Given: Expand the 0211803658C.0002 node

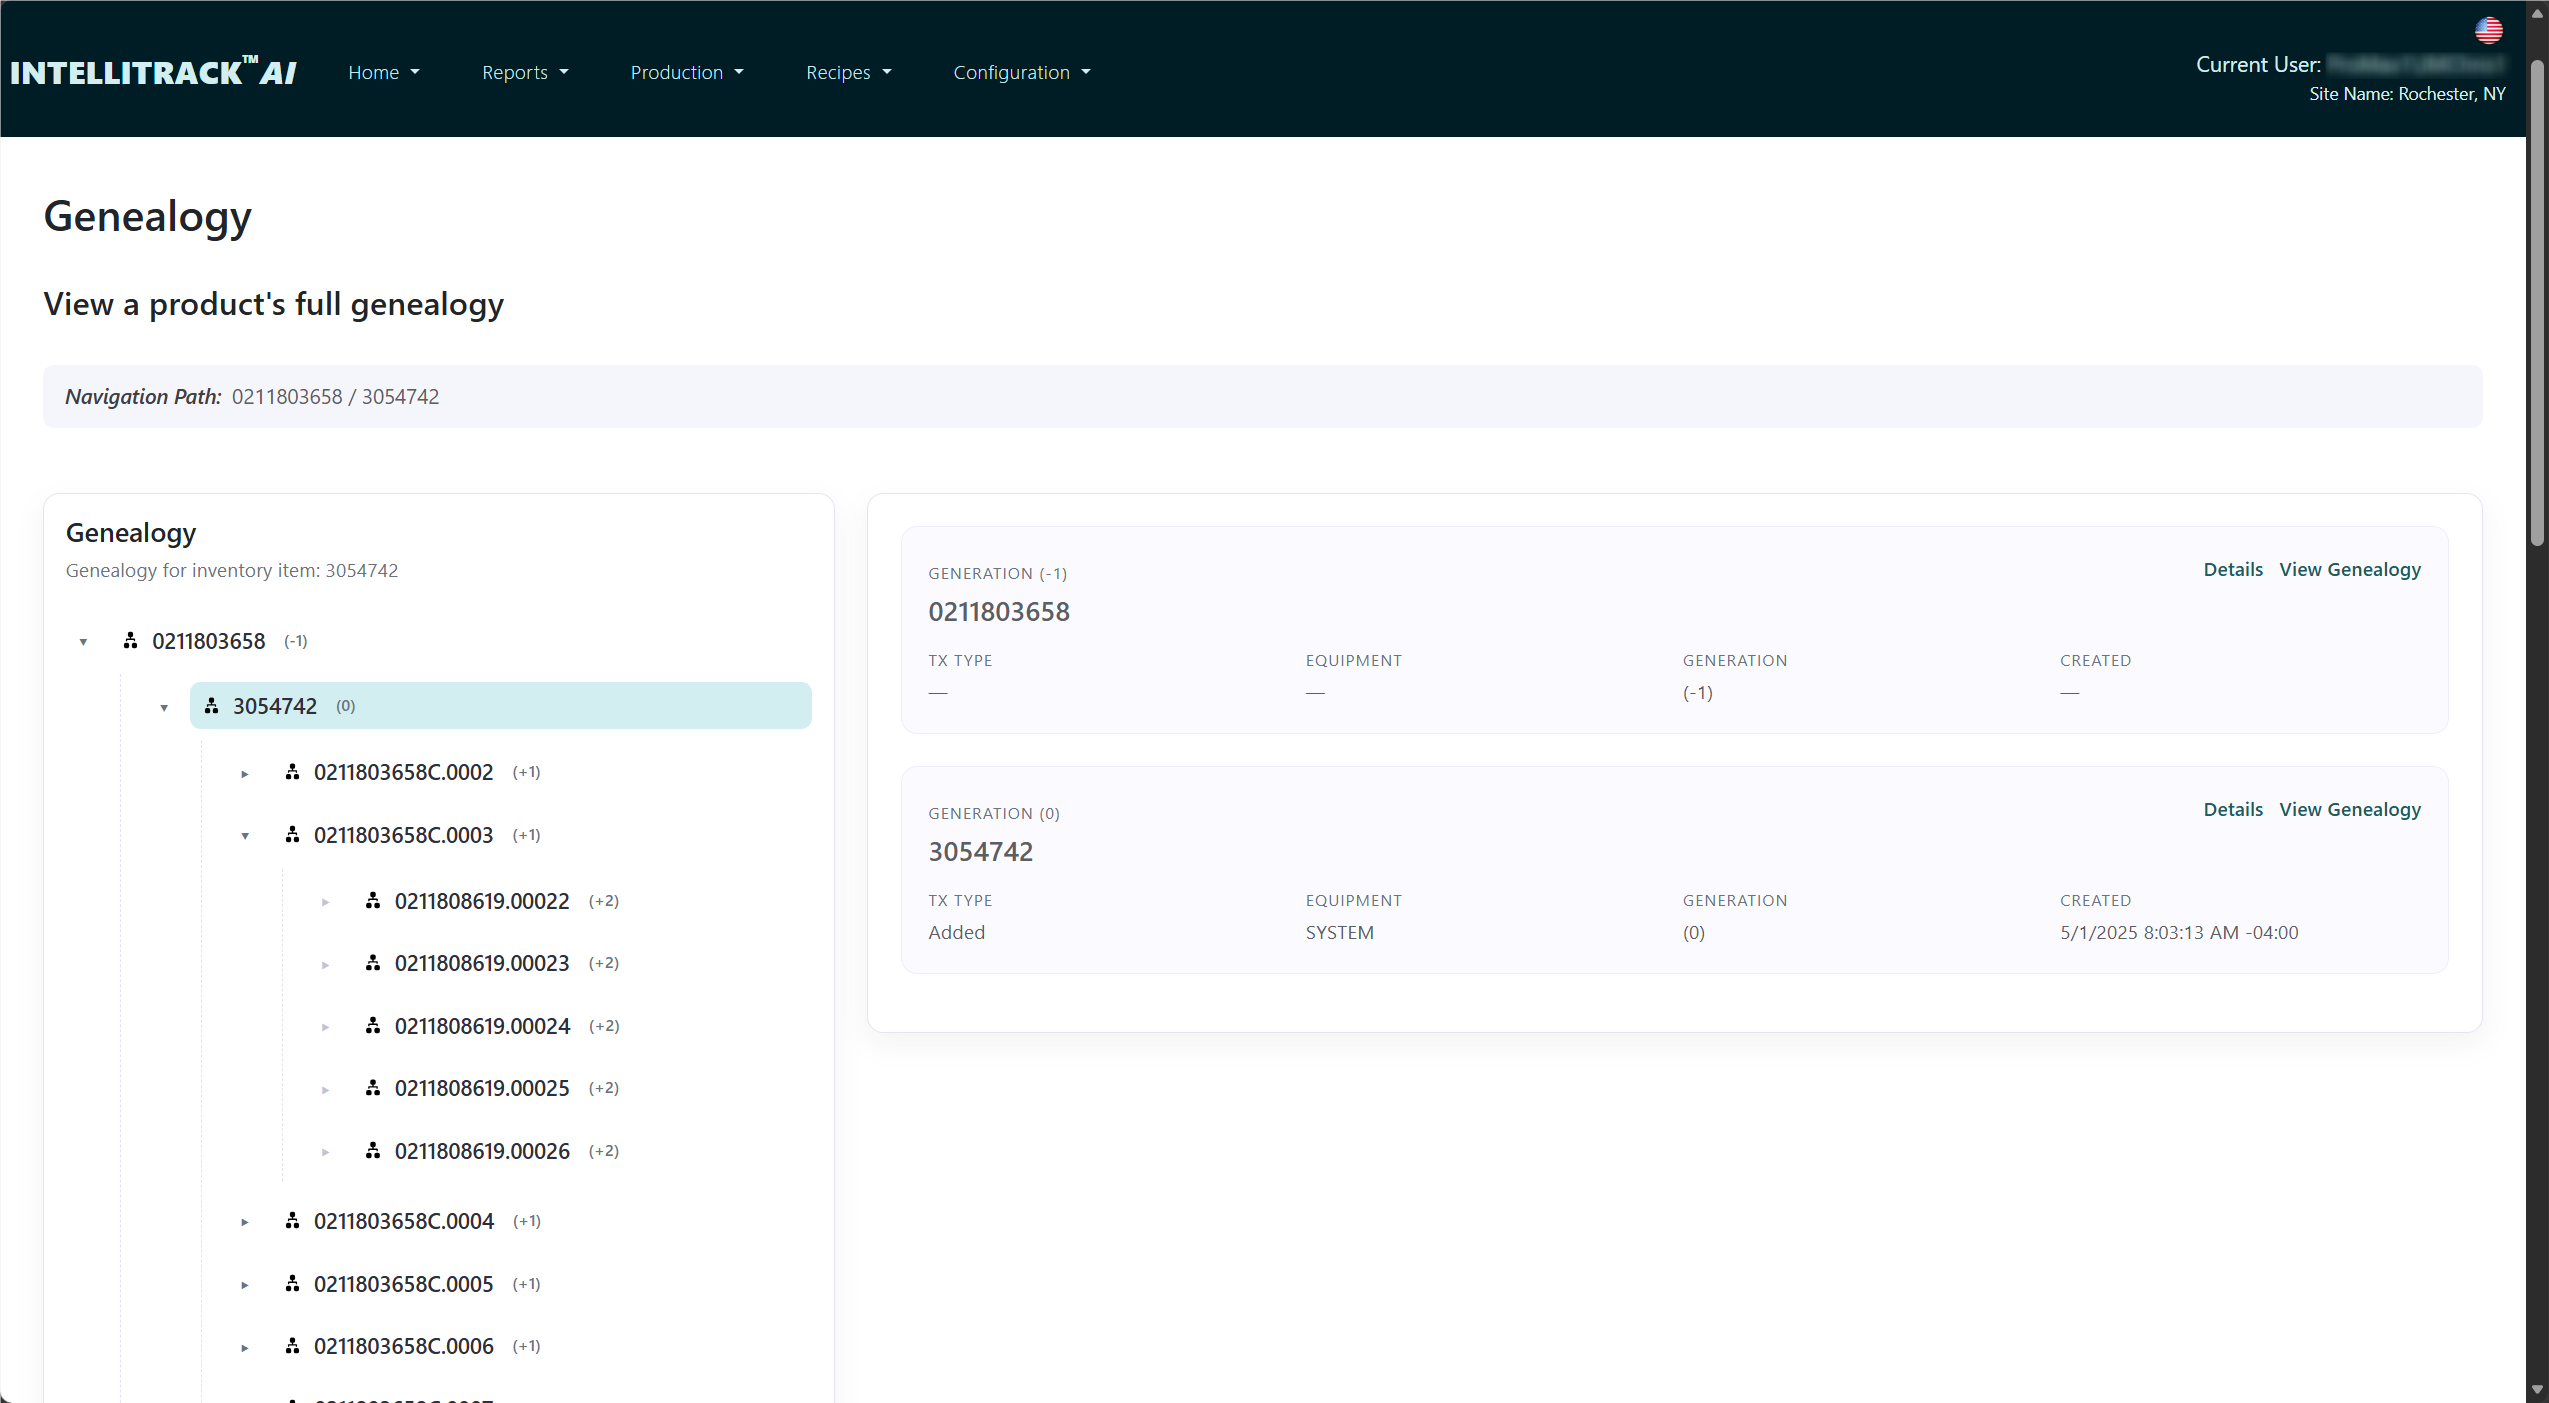Looking at the screenshot, I should click(244, 774).
